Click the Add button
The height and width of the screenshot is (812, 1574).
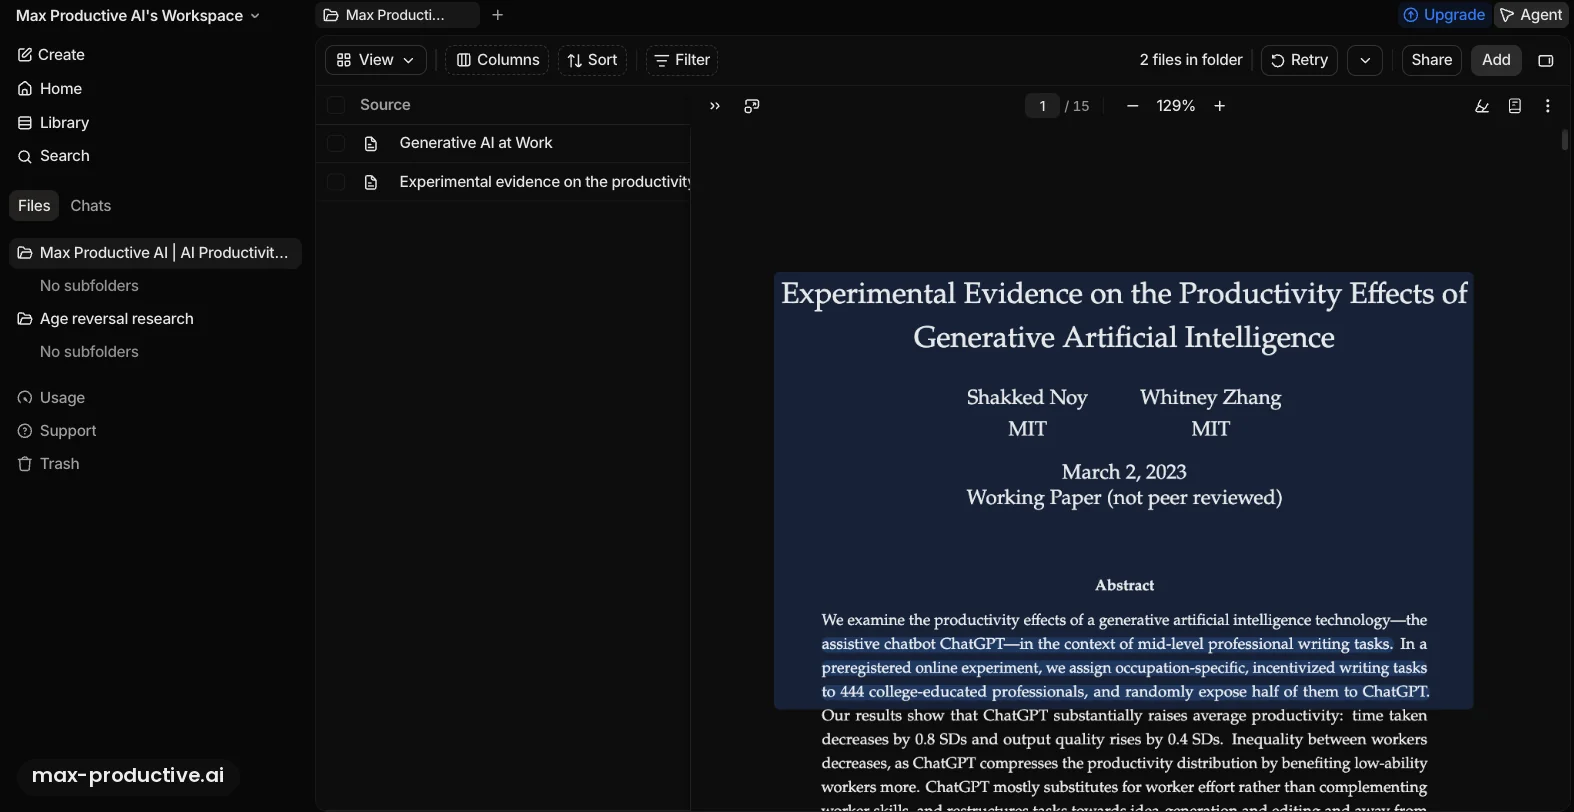tap(1496, 61)
